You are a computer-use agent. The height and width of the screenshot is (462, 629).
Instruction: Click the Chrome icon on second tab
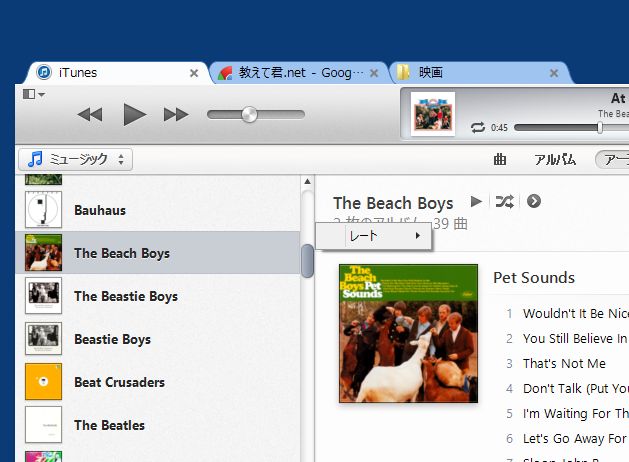click(225, 73)
